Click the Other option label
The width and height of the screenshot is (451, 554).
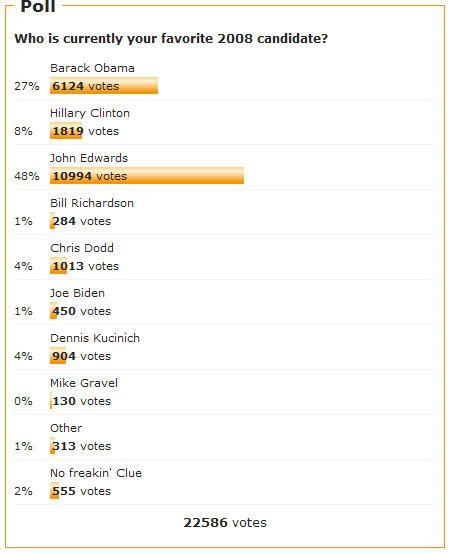[66, 428]
